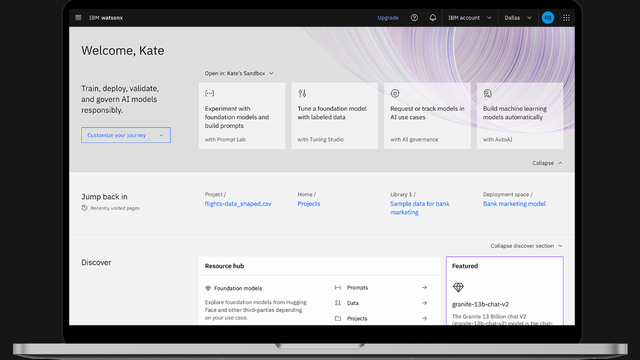Click the IBM watsonx title
This screenshot has width=640, height=360.
coord(106,18)
